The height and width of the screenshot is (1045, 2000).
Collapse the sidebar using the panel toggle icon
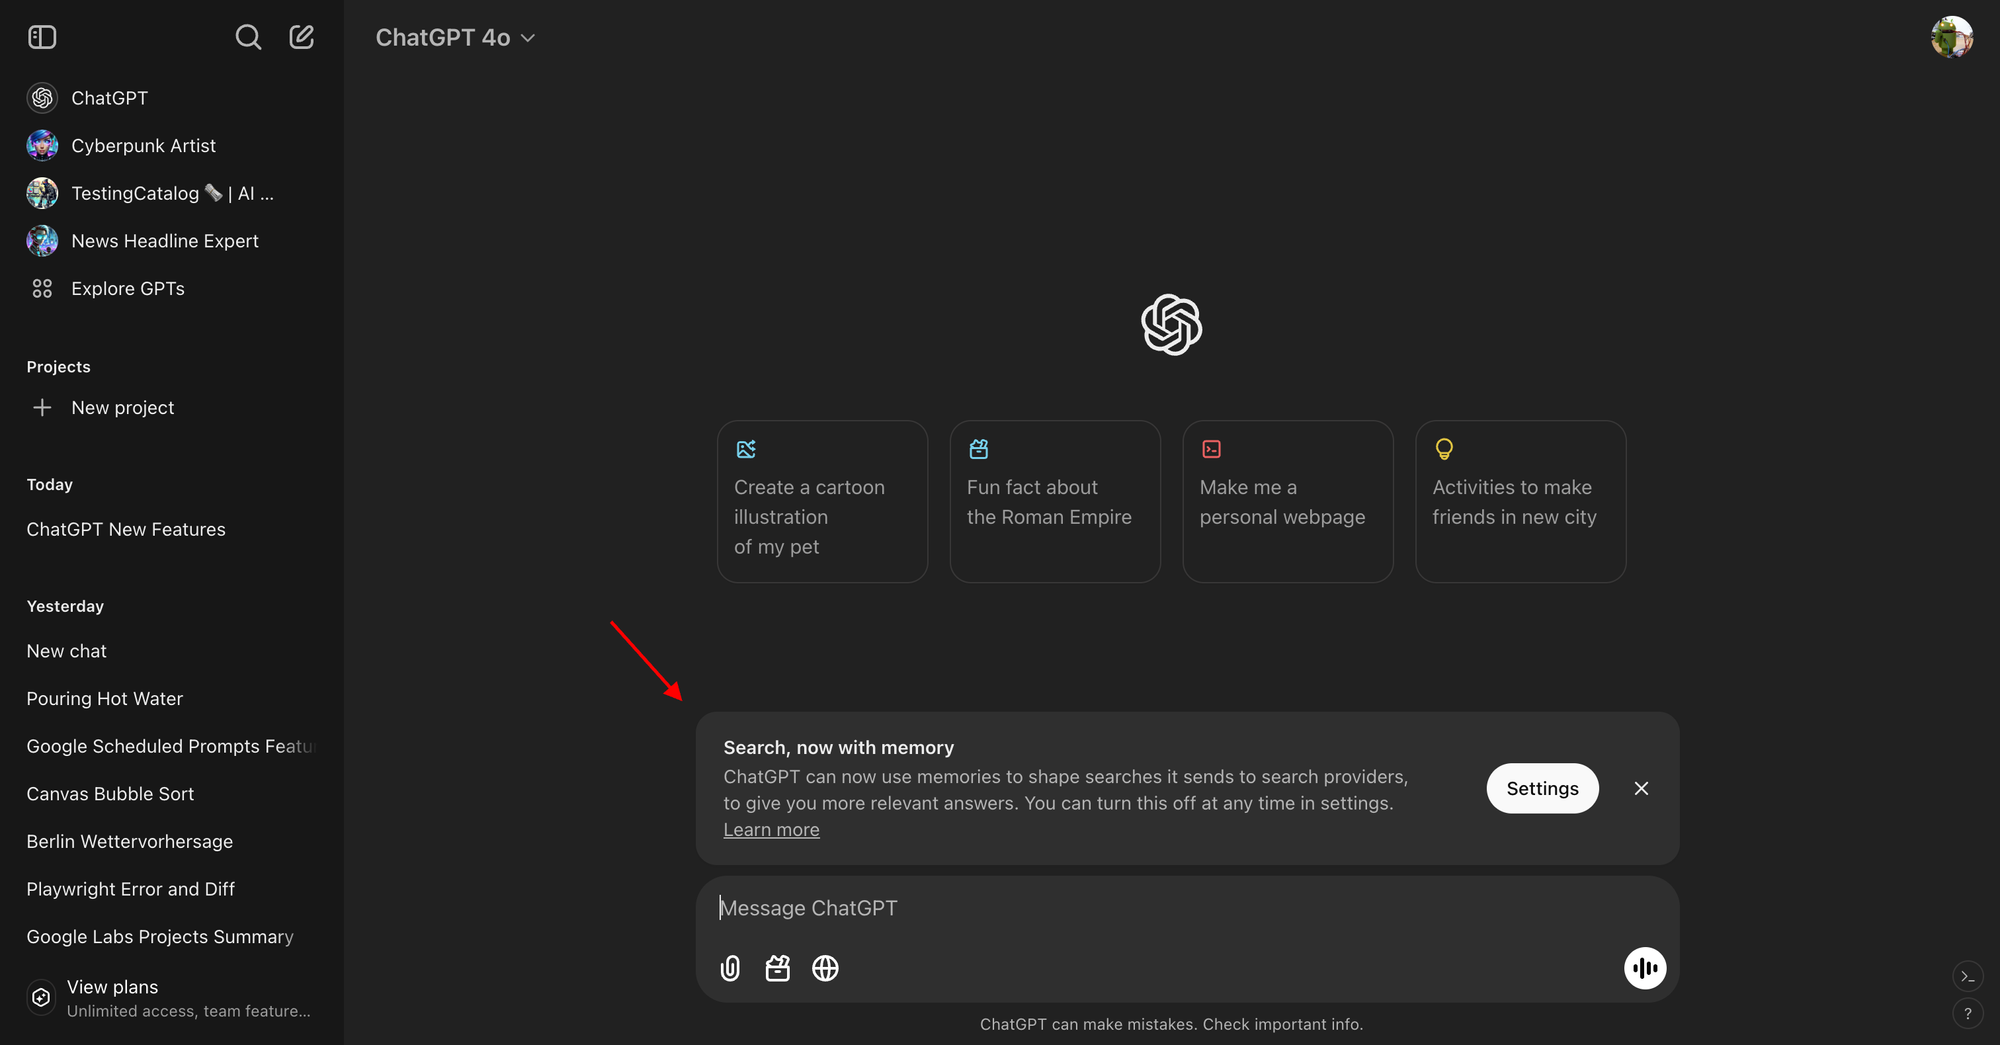42,37
